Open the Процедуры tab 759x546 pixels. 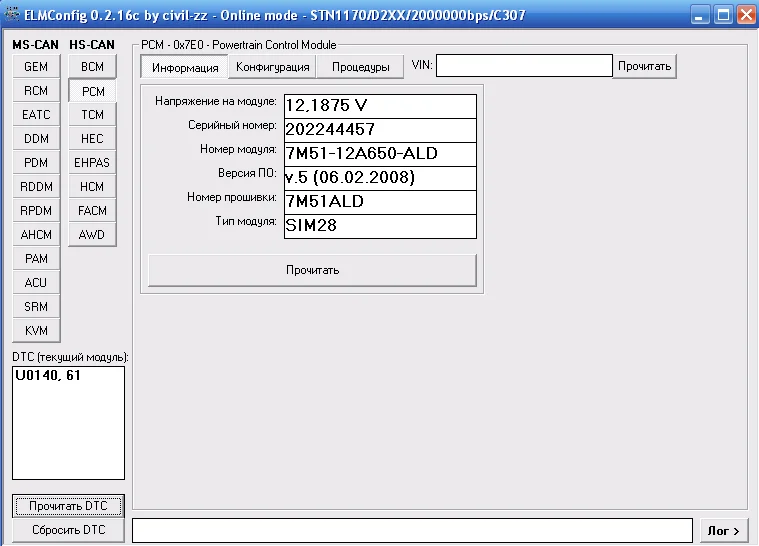(360, 67)
